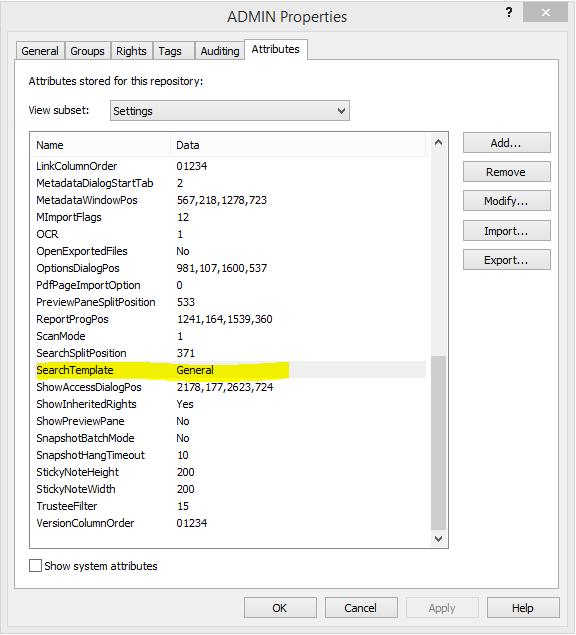Close the ADMIN Properties dialog
The width and height of the screenshot is (576, 635).
545,13
